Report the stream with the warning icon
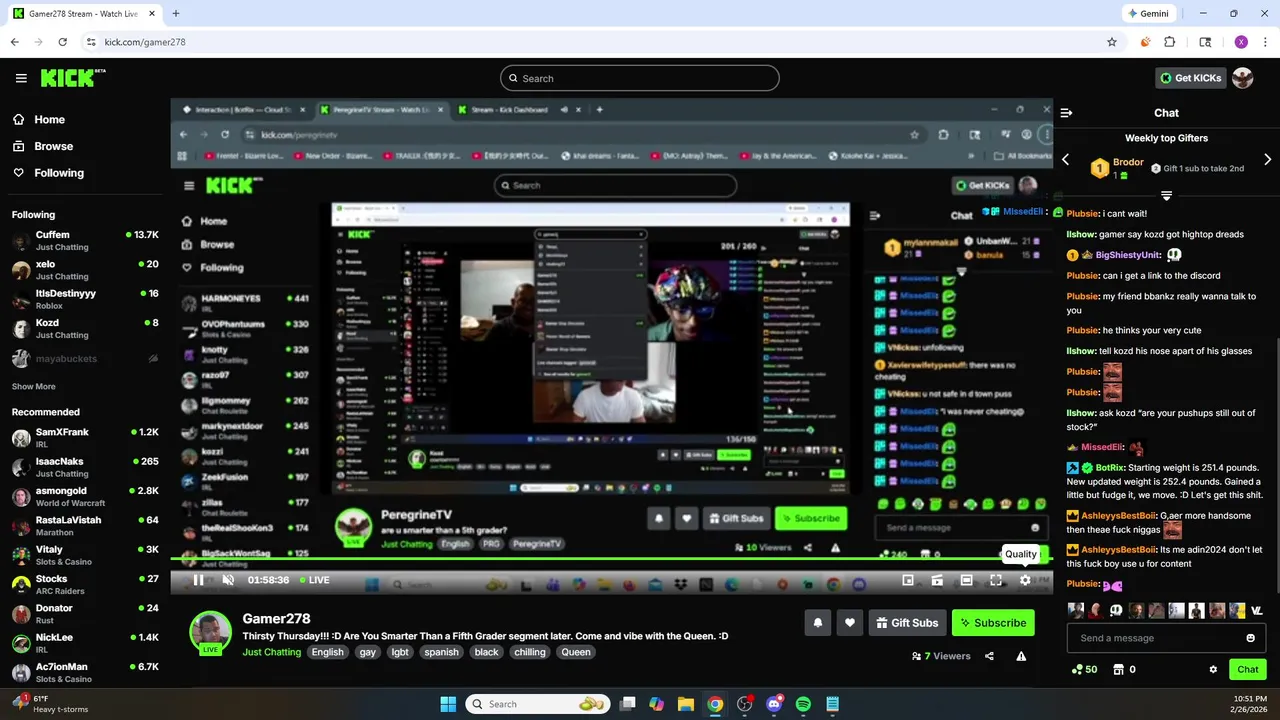This screenshot has height=720, width=1280. tap(1021, 656)
